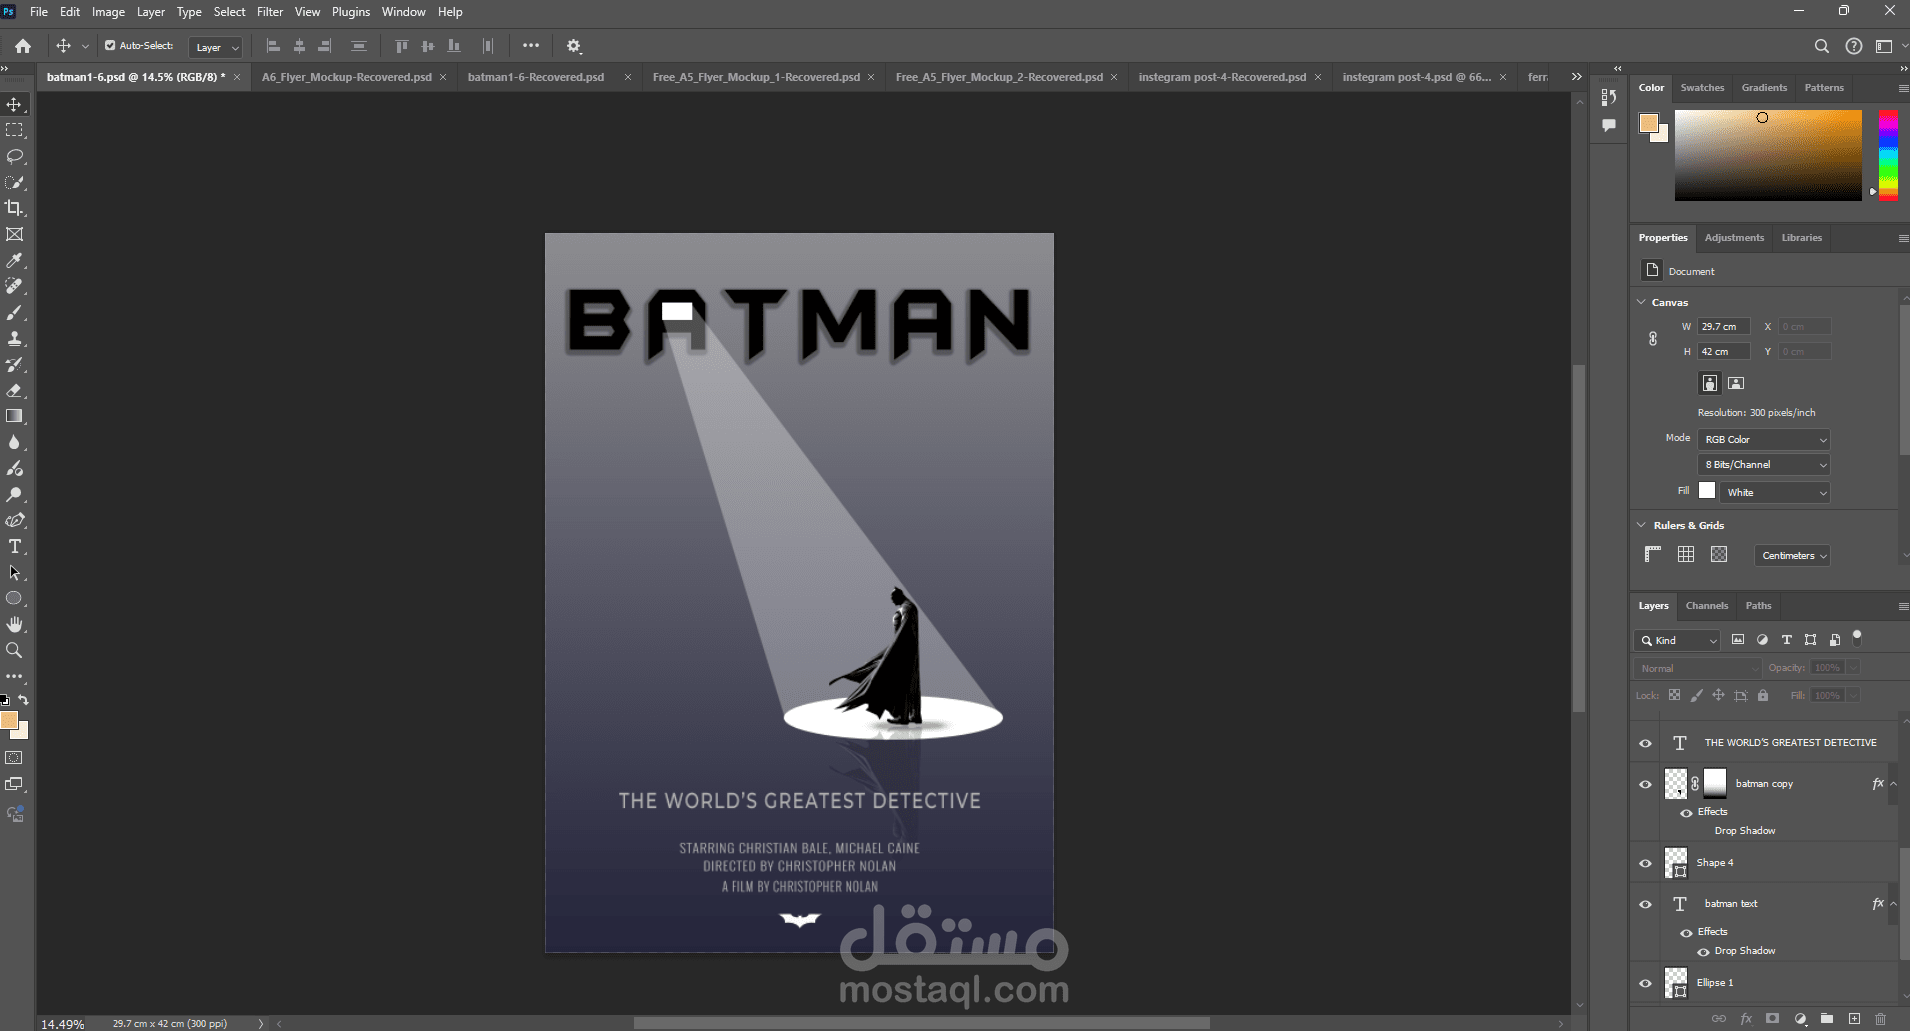Toggle Effects visibility under batman copy
Viewport: 1910px width, 1031px height.
1686,813
